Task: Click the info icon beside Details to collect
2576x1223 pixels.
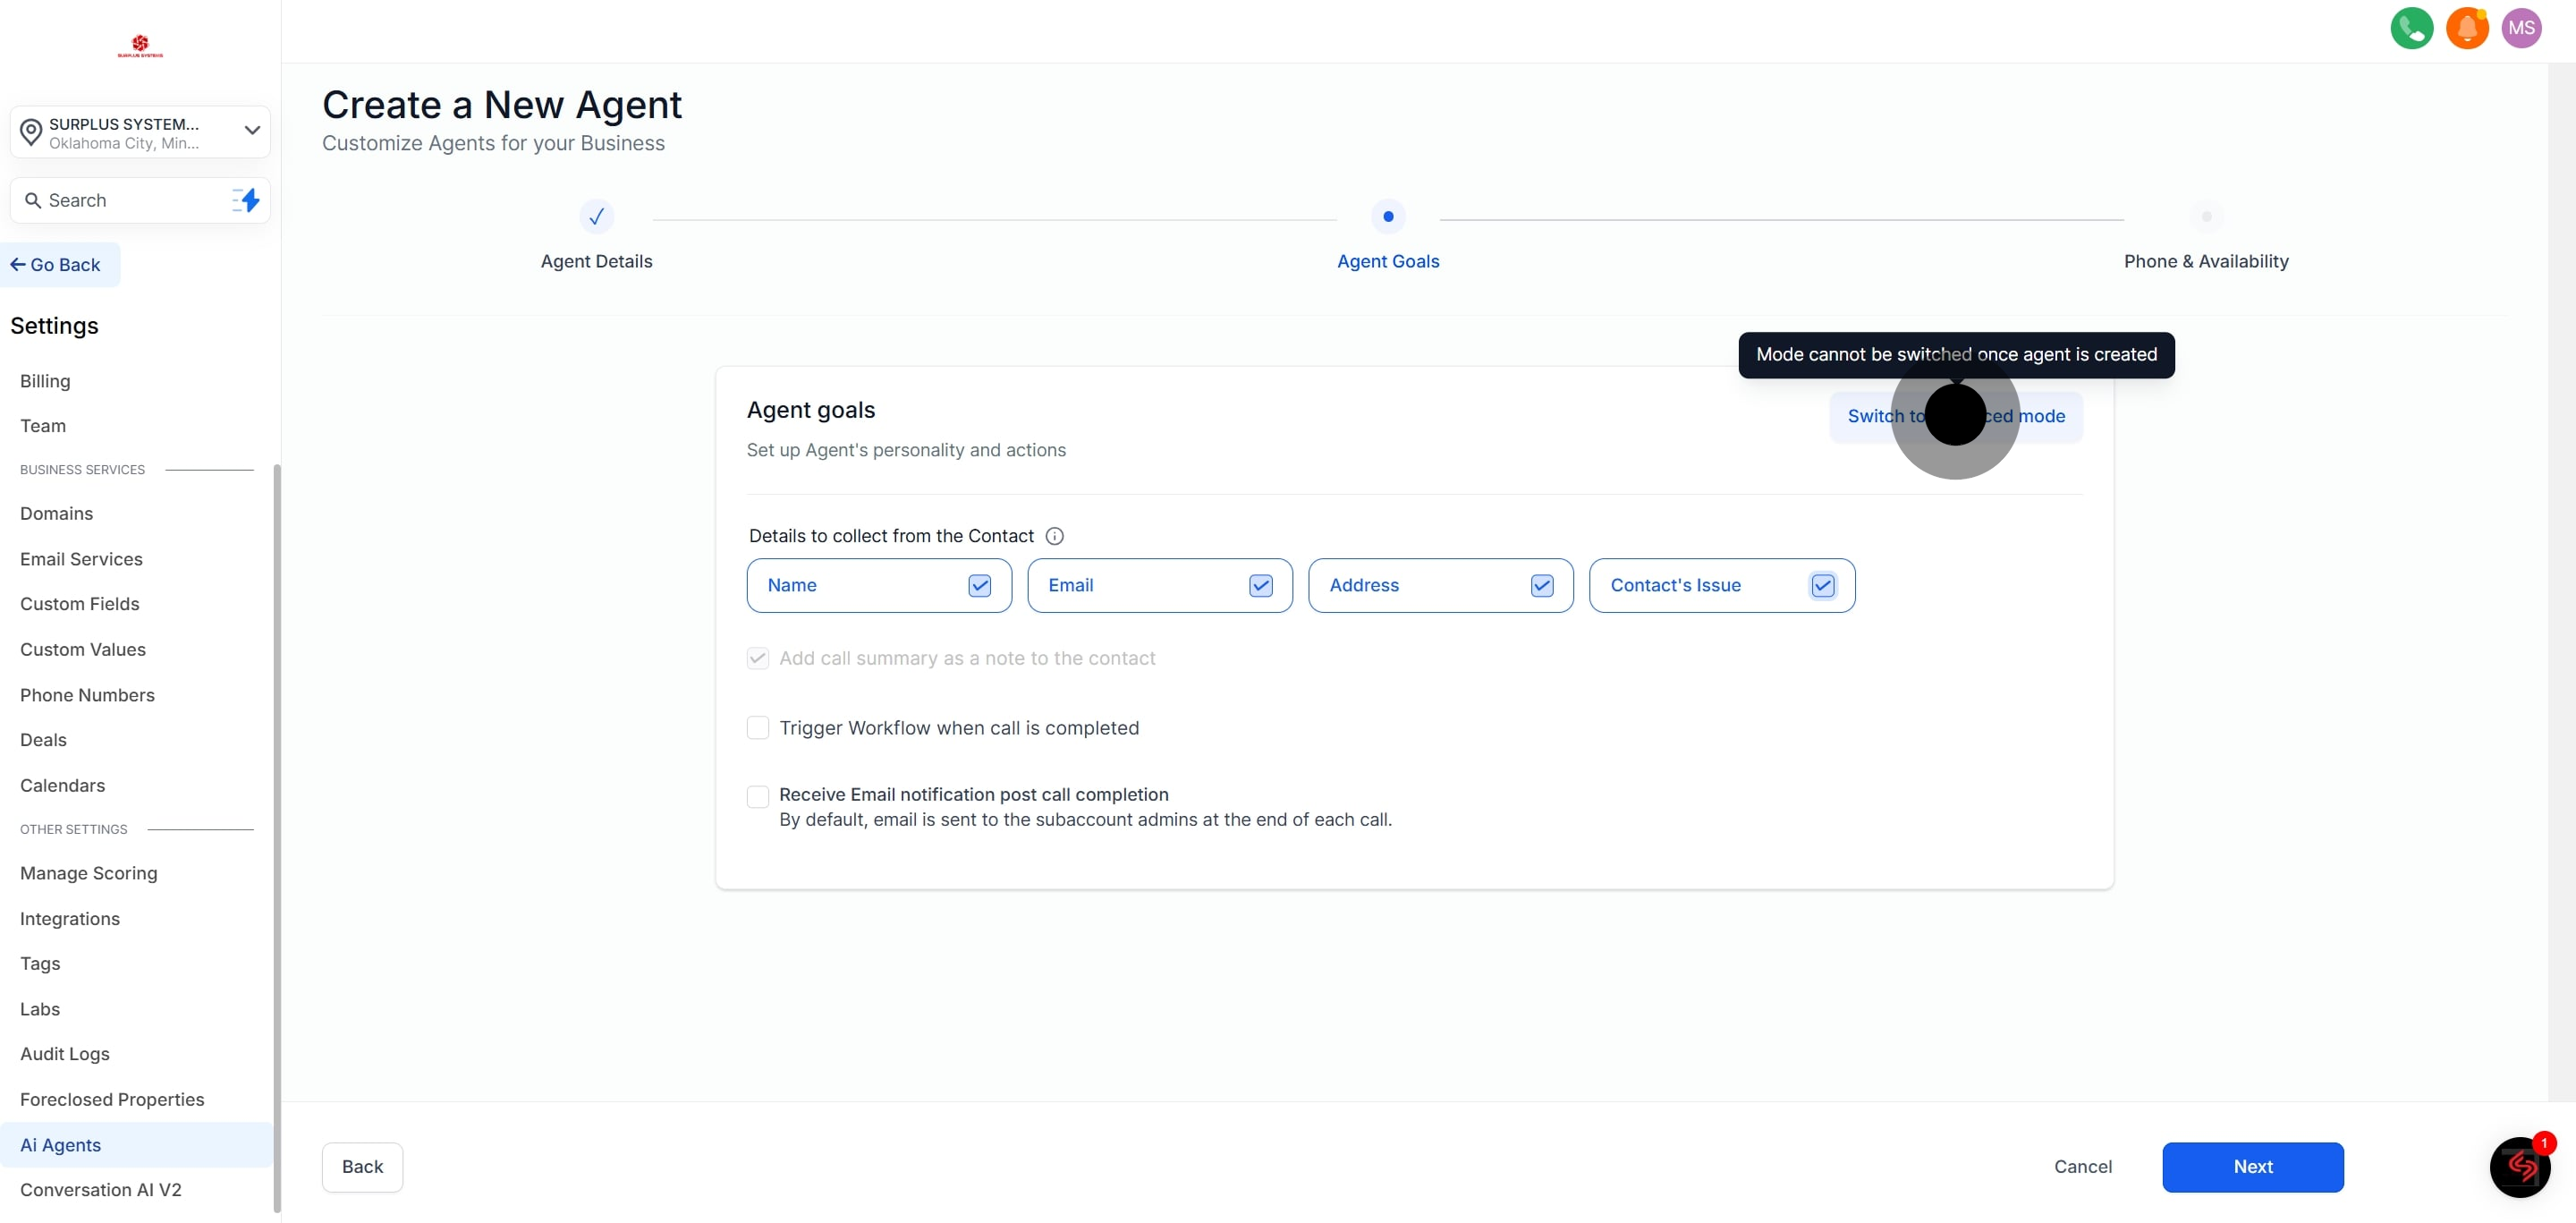Action: [1054, 536]
